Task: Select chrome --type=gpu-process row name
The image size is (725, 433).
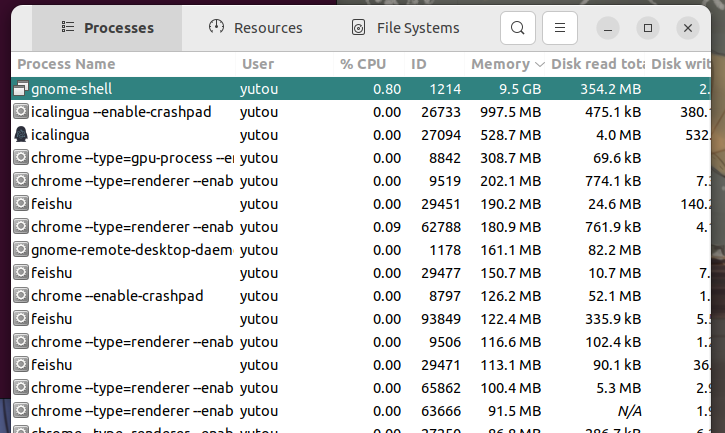Action: point(132,158)
